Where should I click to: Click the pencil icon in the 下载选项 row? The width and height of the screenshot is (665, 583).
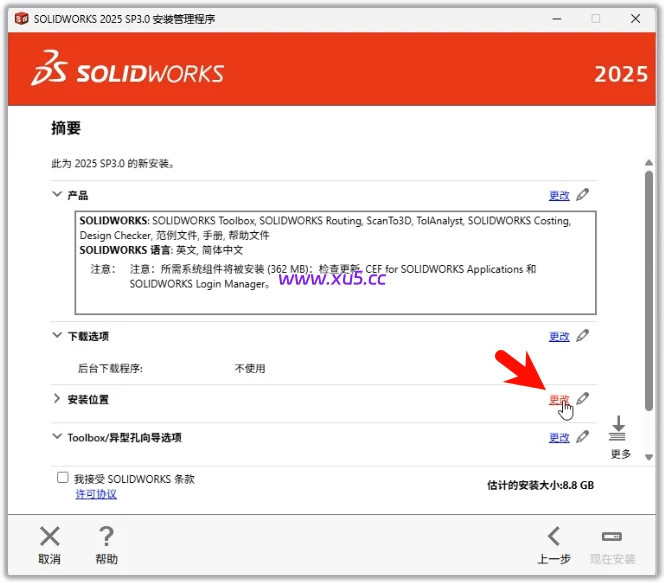click(583, 336)
